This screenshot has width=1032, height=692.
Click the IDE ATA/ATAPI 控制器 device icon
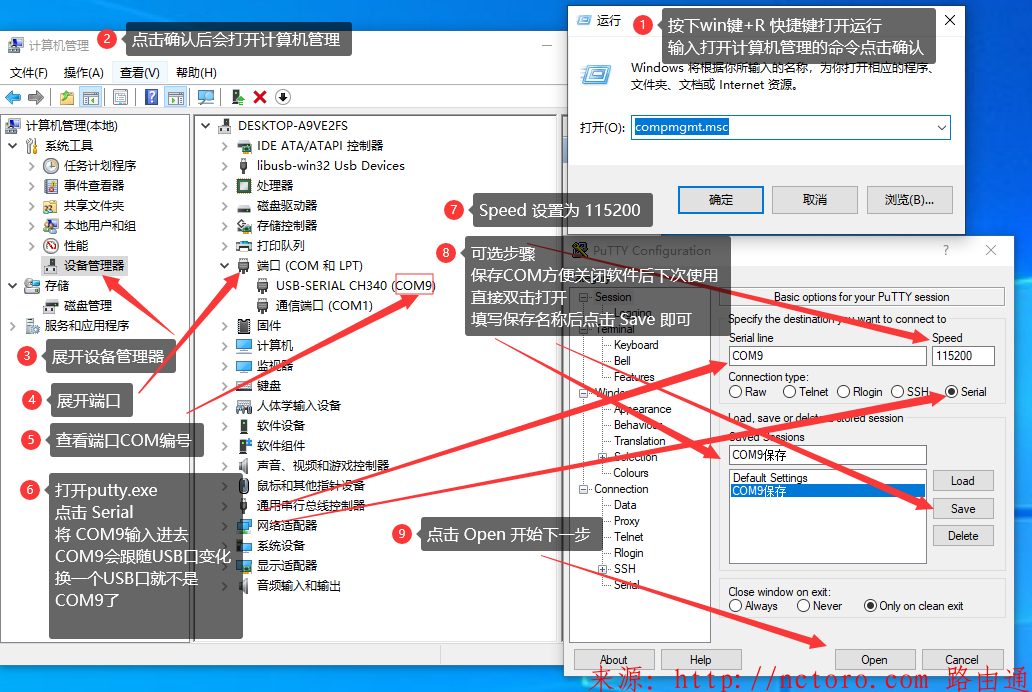click(x=244, y=146)
